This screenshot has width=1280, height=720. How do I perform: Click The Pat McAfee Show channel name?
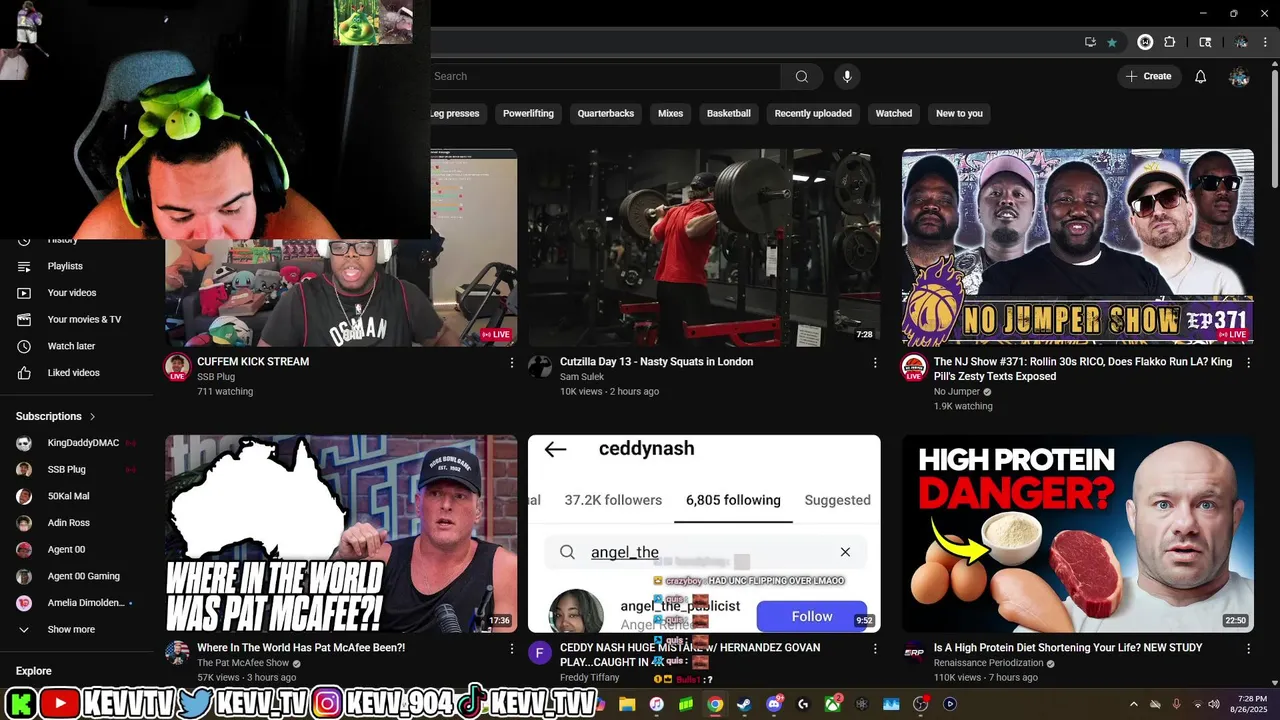click(243, 663)
